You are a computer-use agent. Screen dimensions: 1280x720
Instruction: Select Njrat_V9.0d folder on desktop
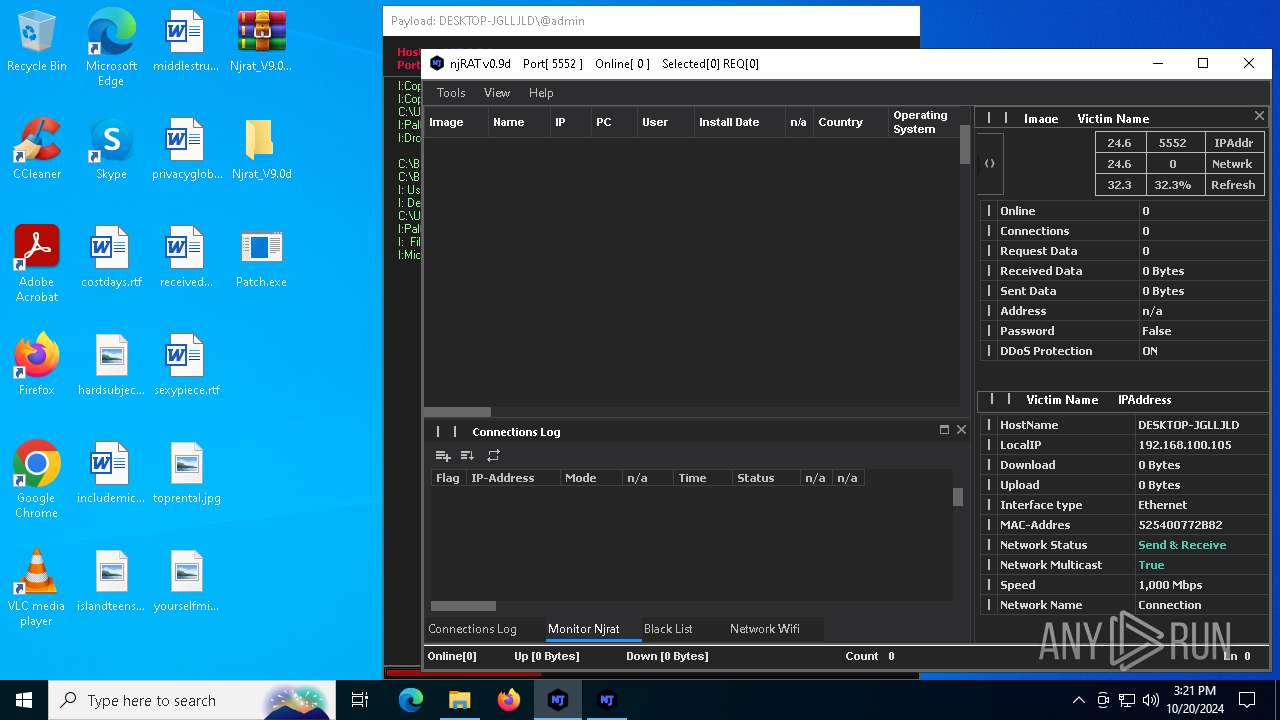pyautogui.click(x=261, y=150)
